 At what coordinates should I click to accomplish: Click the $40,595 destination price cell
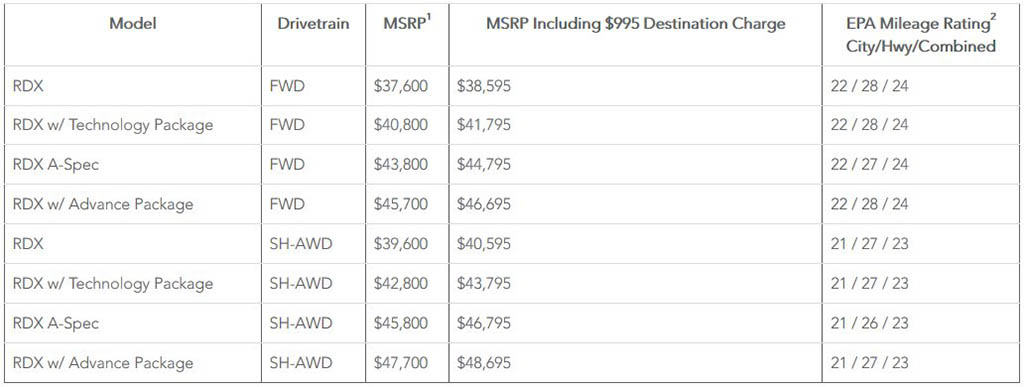pyautogui.click(x=484, y=244)
